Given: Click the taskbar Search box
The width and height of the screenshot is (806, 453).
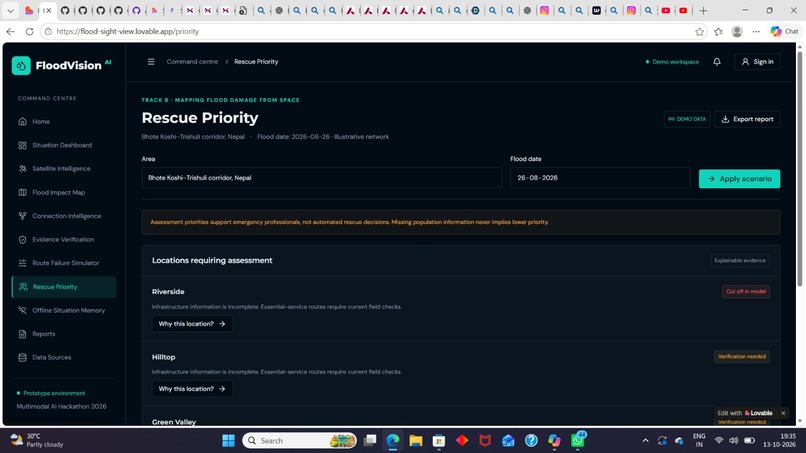Looking at the screenshot, I should pyautogui.click(x=299, y=441).
